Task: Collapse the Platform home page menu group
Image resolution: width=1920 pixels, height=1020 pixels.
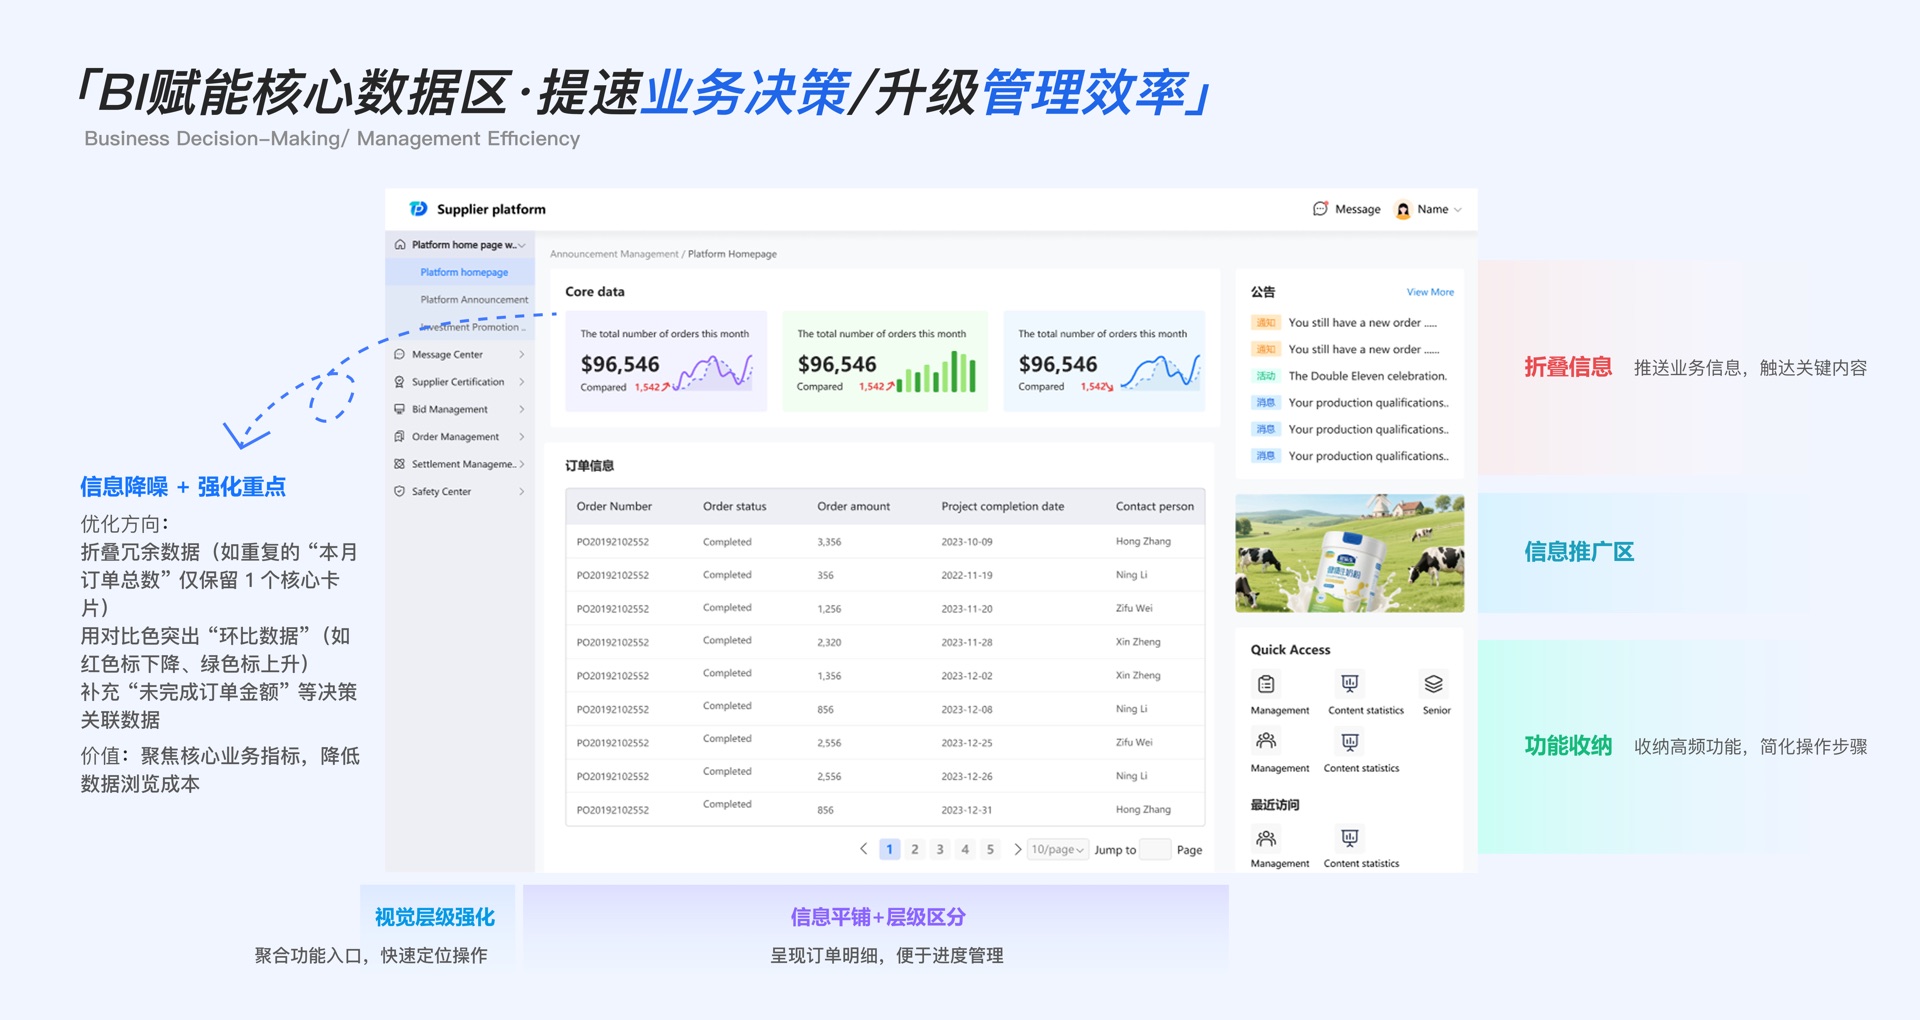Action: point(521,245)
